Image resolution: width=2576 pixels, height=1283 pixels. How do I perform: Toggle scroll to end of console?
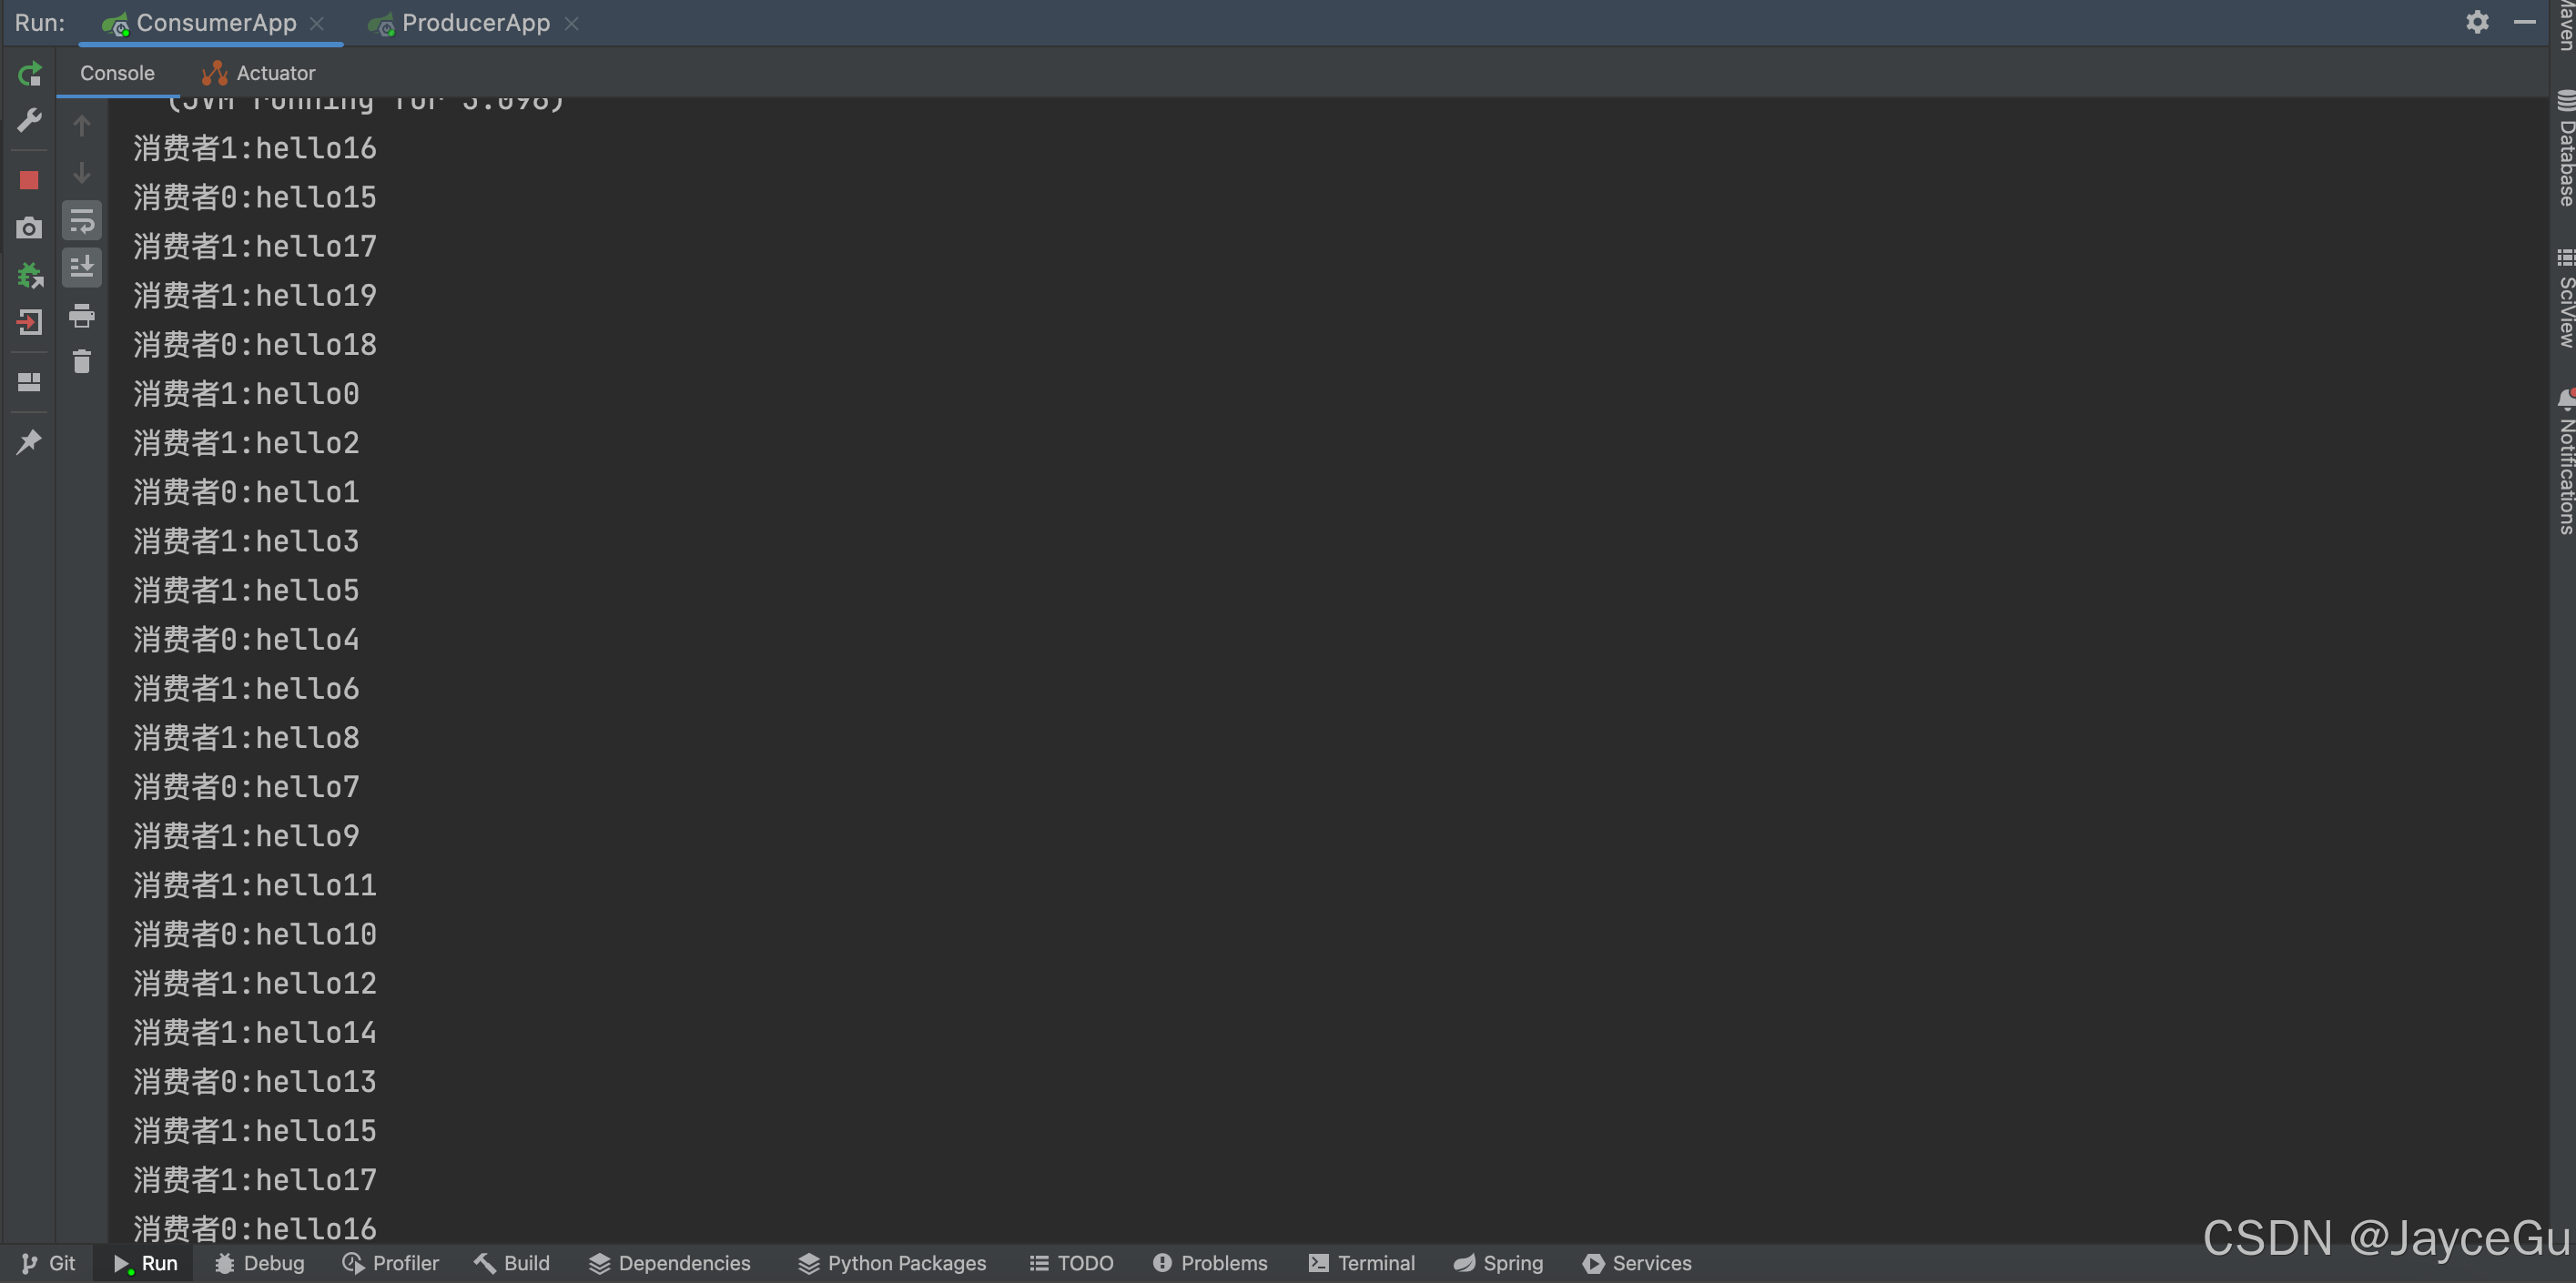tap(82, 268)
